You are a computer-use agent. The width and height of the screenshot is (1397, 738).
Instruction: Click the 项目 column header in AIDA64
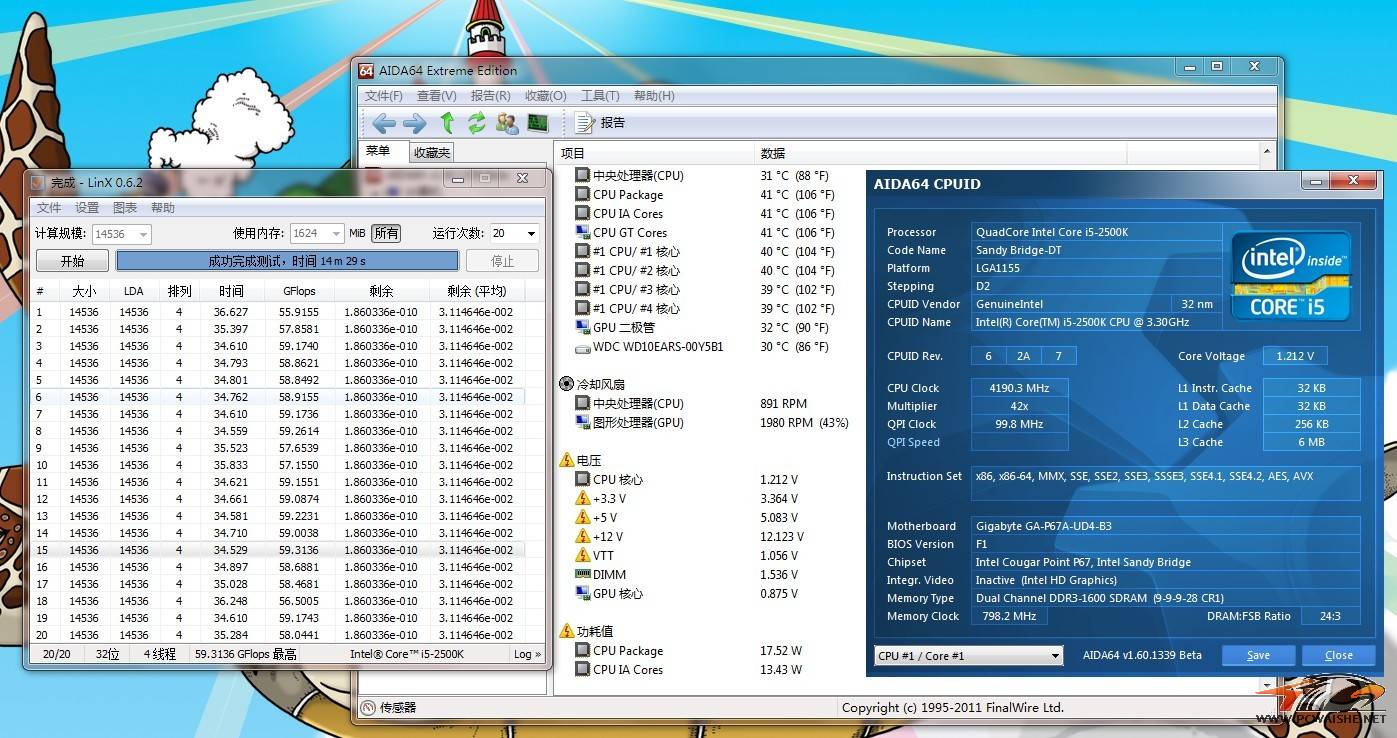tap(654, 153)
